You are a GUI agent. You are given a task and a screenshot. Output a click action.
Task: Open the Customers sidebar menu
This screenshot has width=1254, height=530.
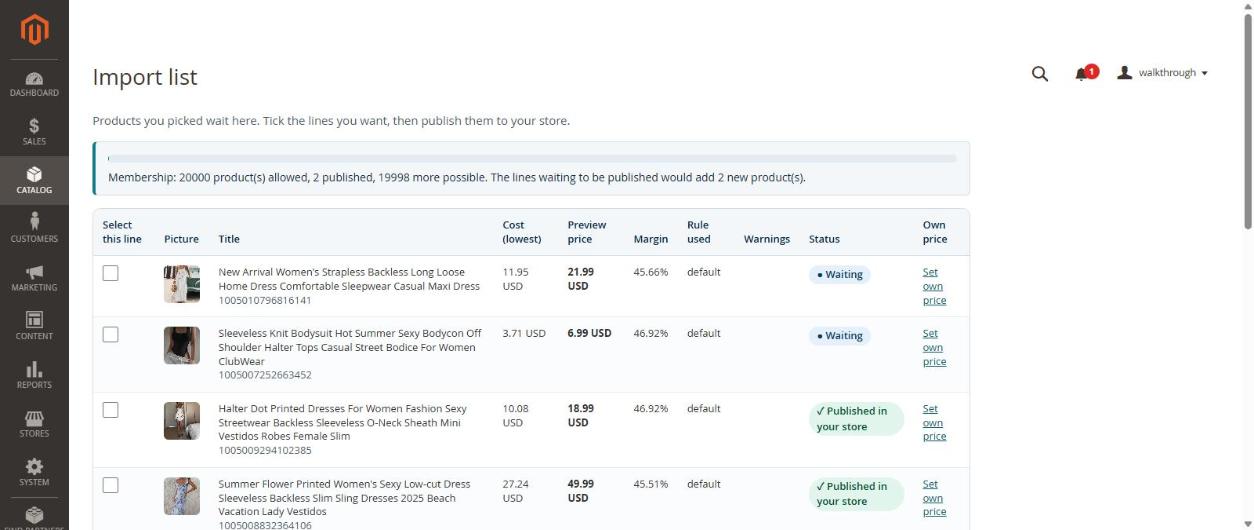pos(34,229)
